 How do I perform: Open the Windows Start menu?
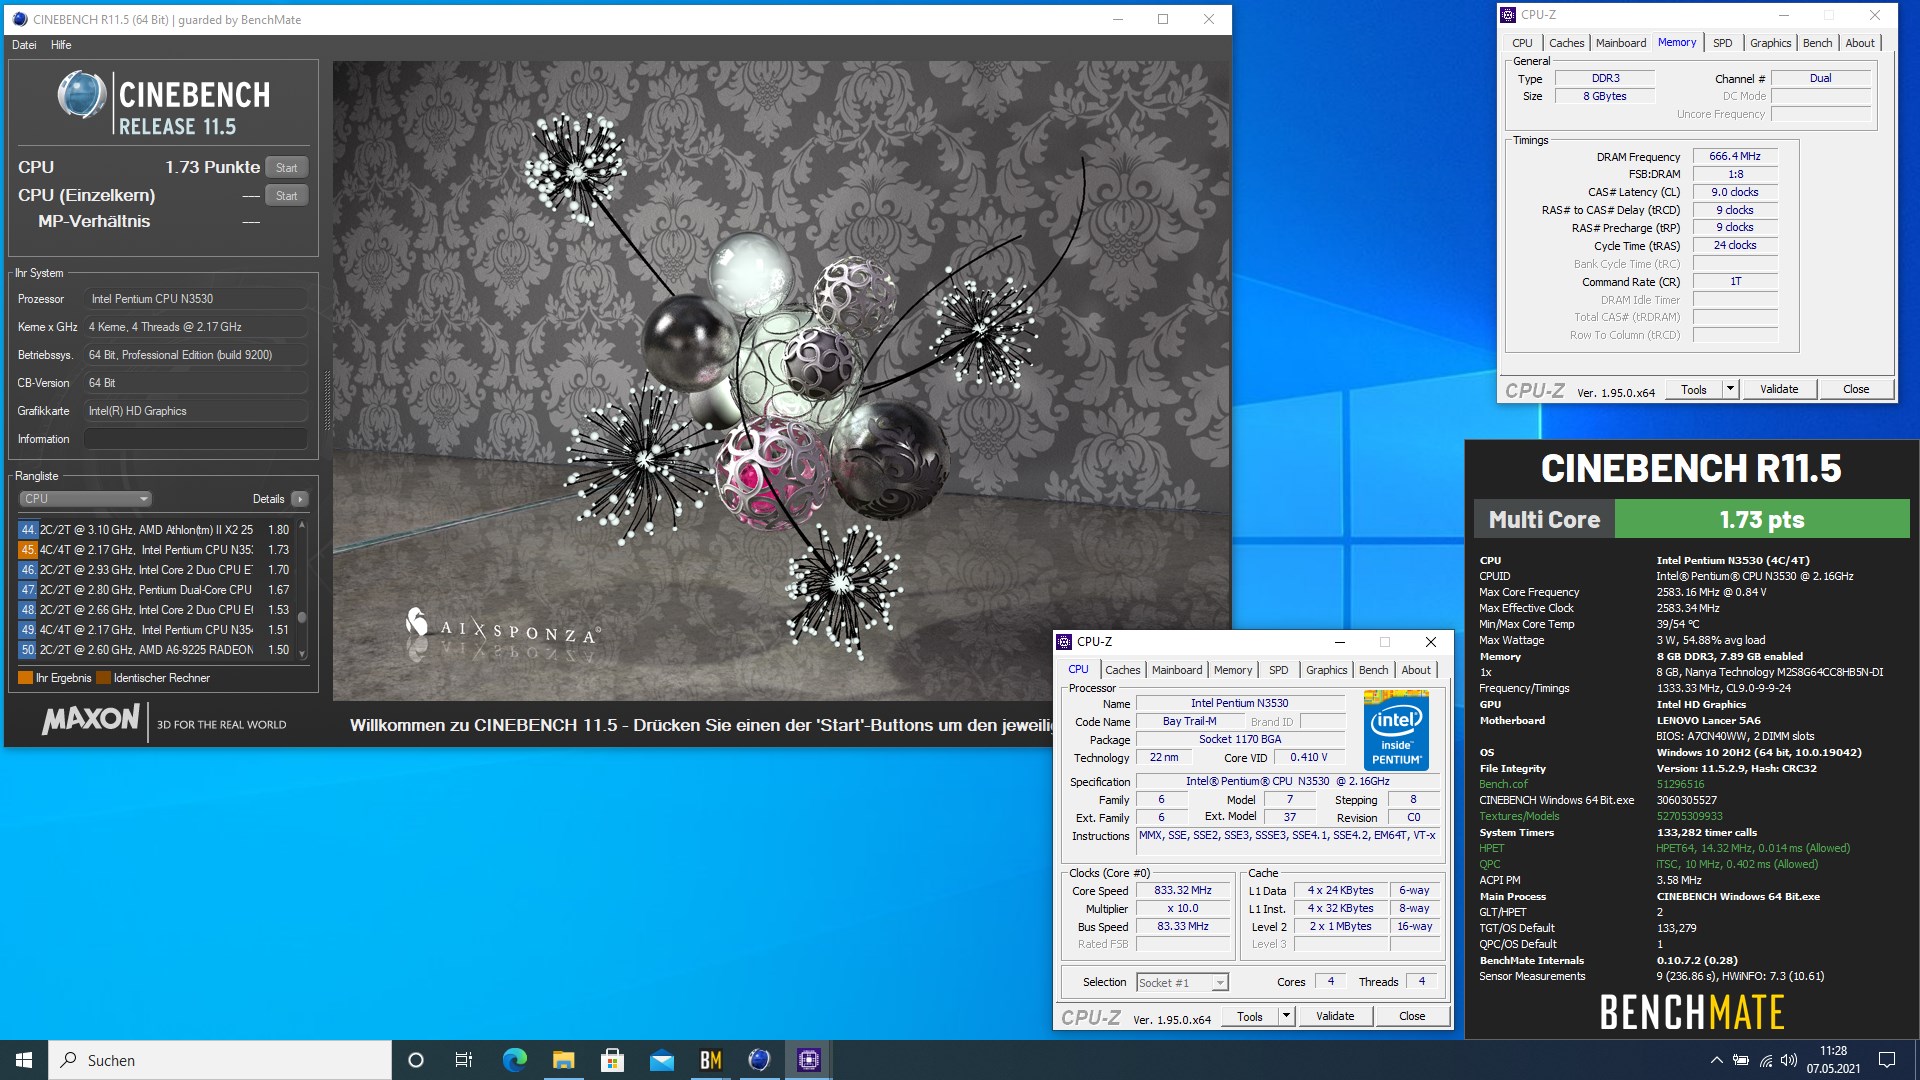[x=24, y=1060]
